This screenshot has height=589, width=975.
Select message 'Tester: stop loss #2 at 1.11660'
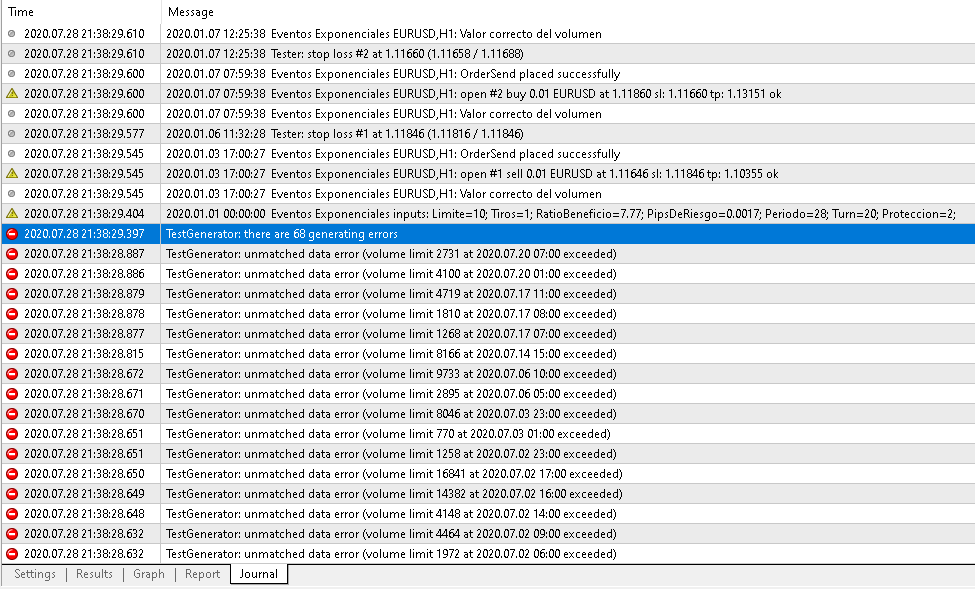(344, 54)
